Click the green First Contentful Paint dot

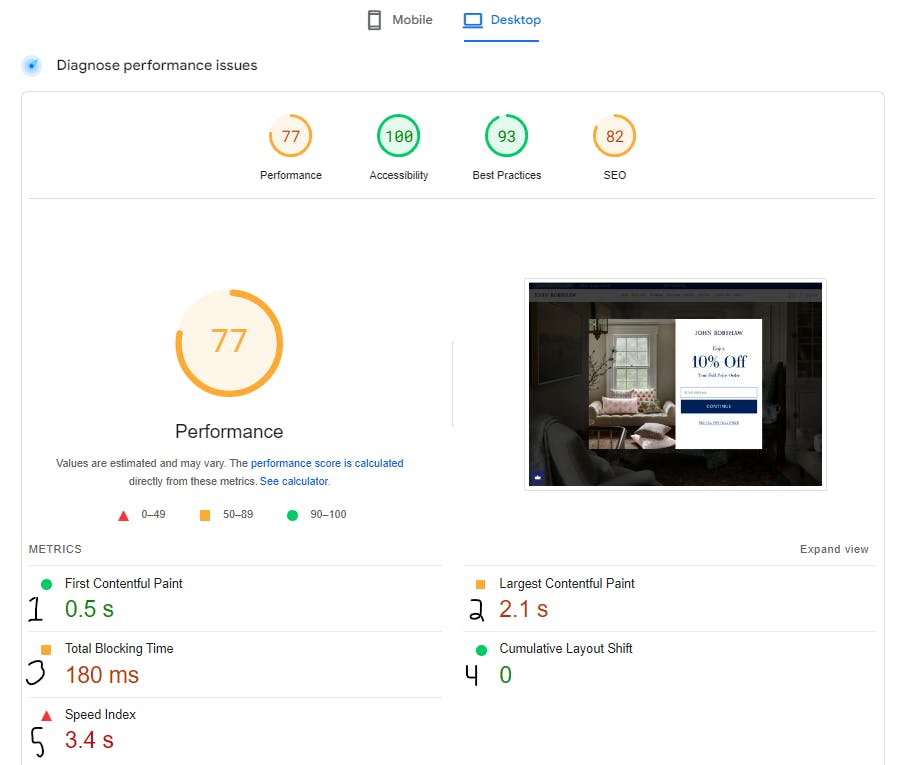[47, 584]
